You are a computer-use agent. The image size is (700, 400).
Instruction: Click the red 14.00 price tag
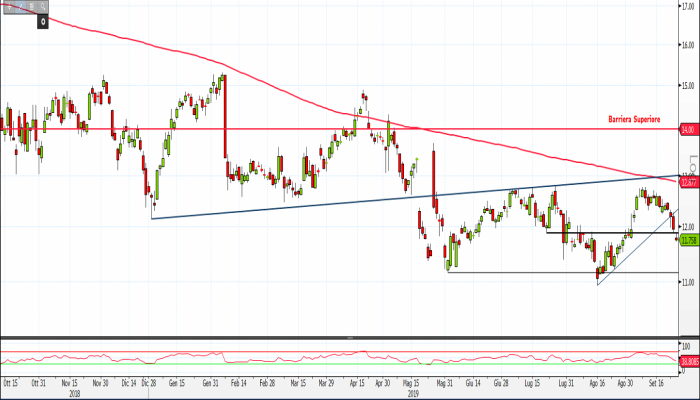pyautogui.click(x=688, y=130)
